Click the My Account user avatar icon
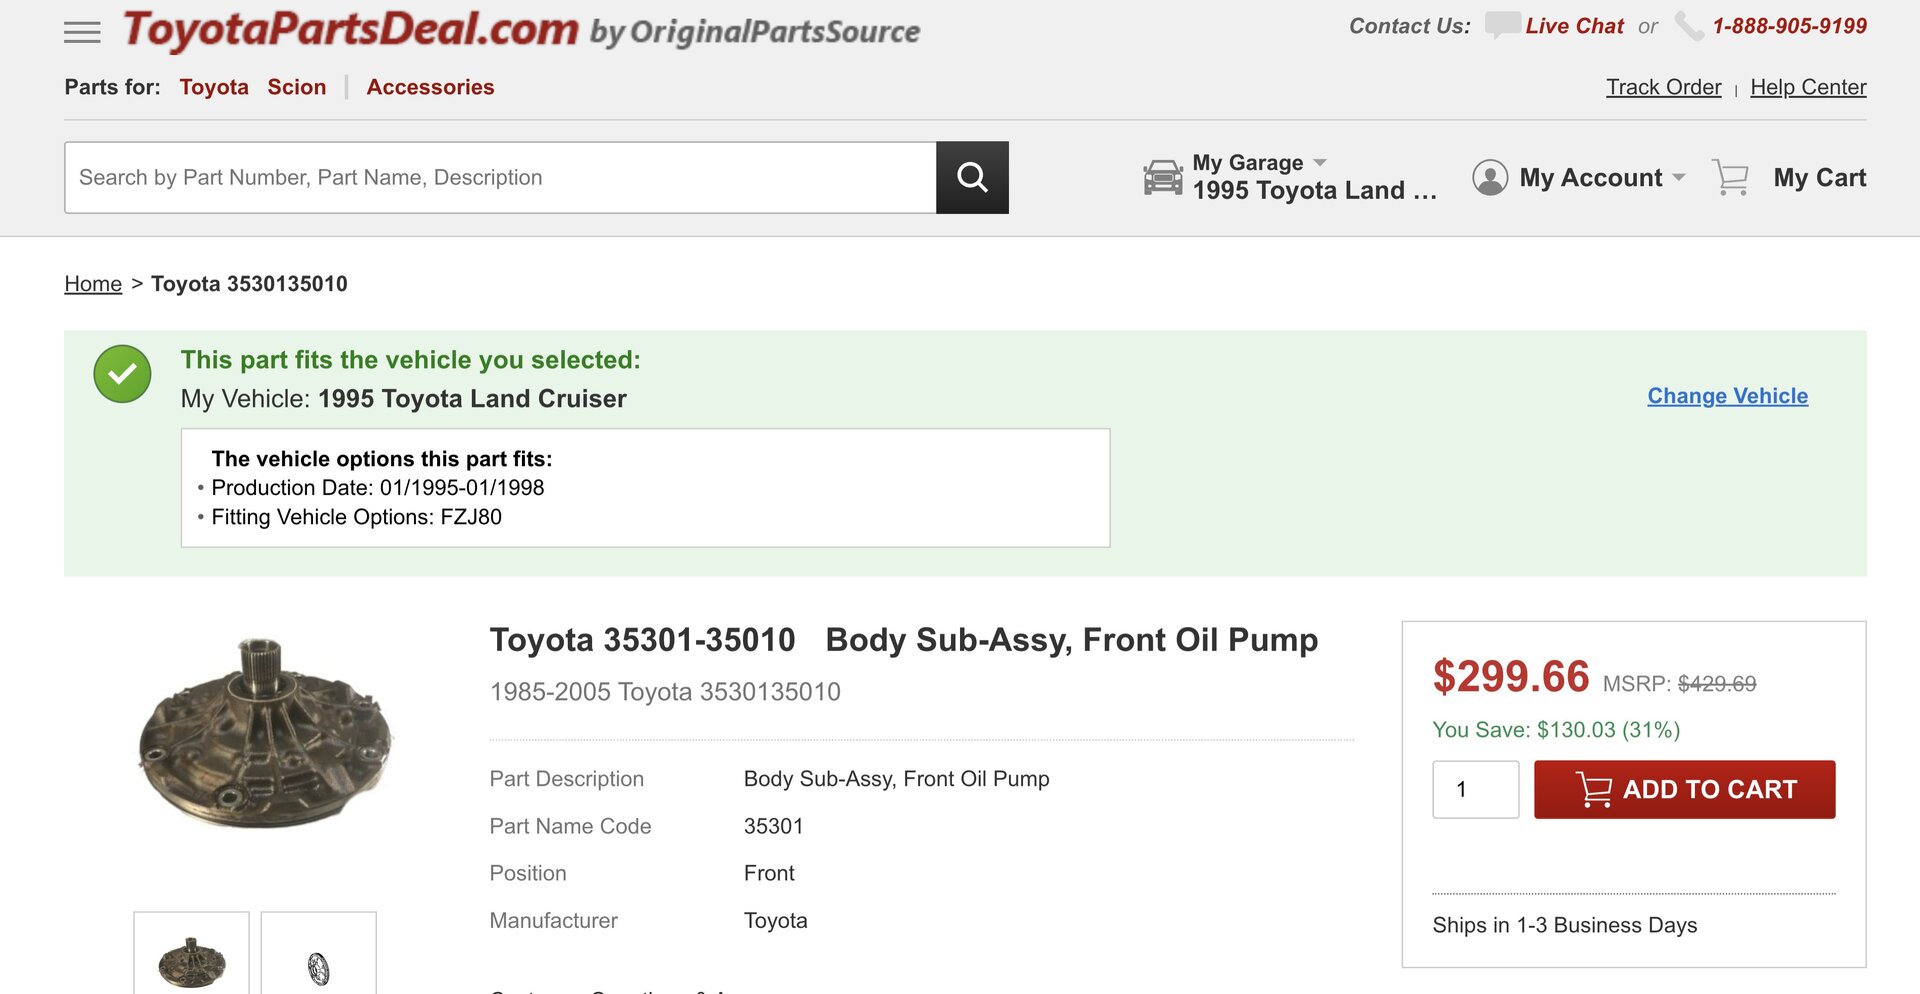 [1489, 177]
